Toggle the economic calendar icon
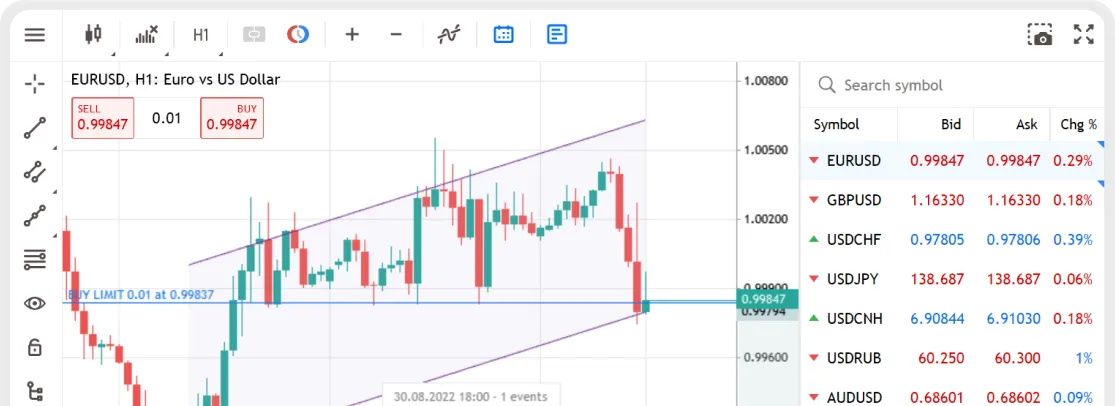1115x406 pixels. tap(504, 35)
